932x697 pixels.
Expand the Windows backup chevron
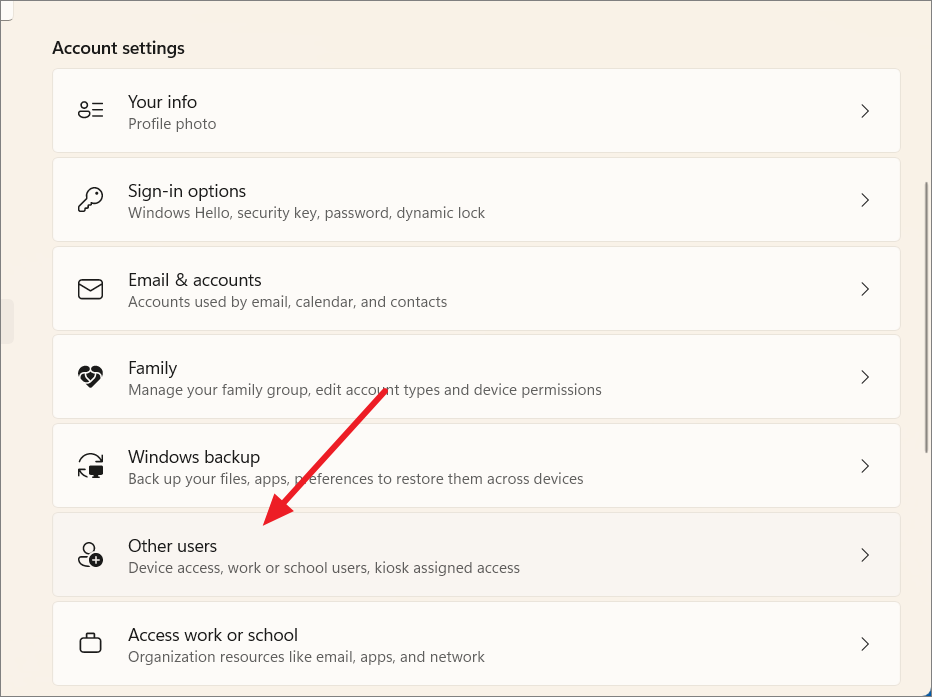point(865,466)
